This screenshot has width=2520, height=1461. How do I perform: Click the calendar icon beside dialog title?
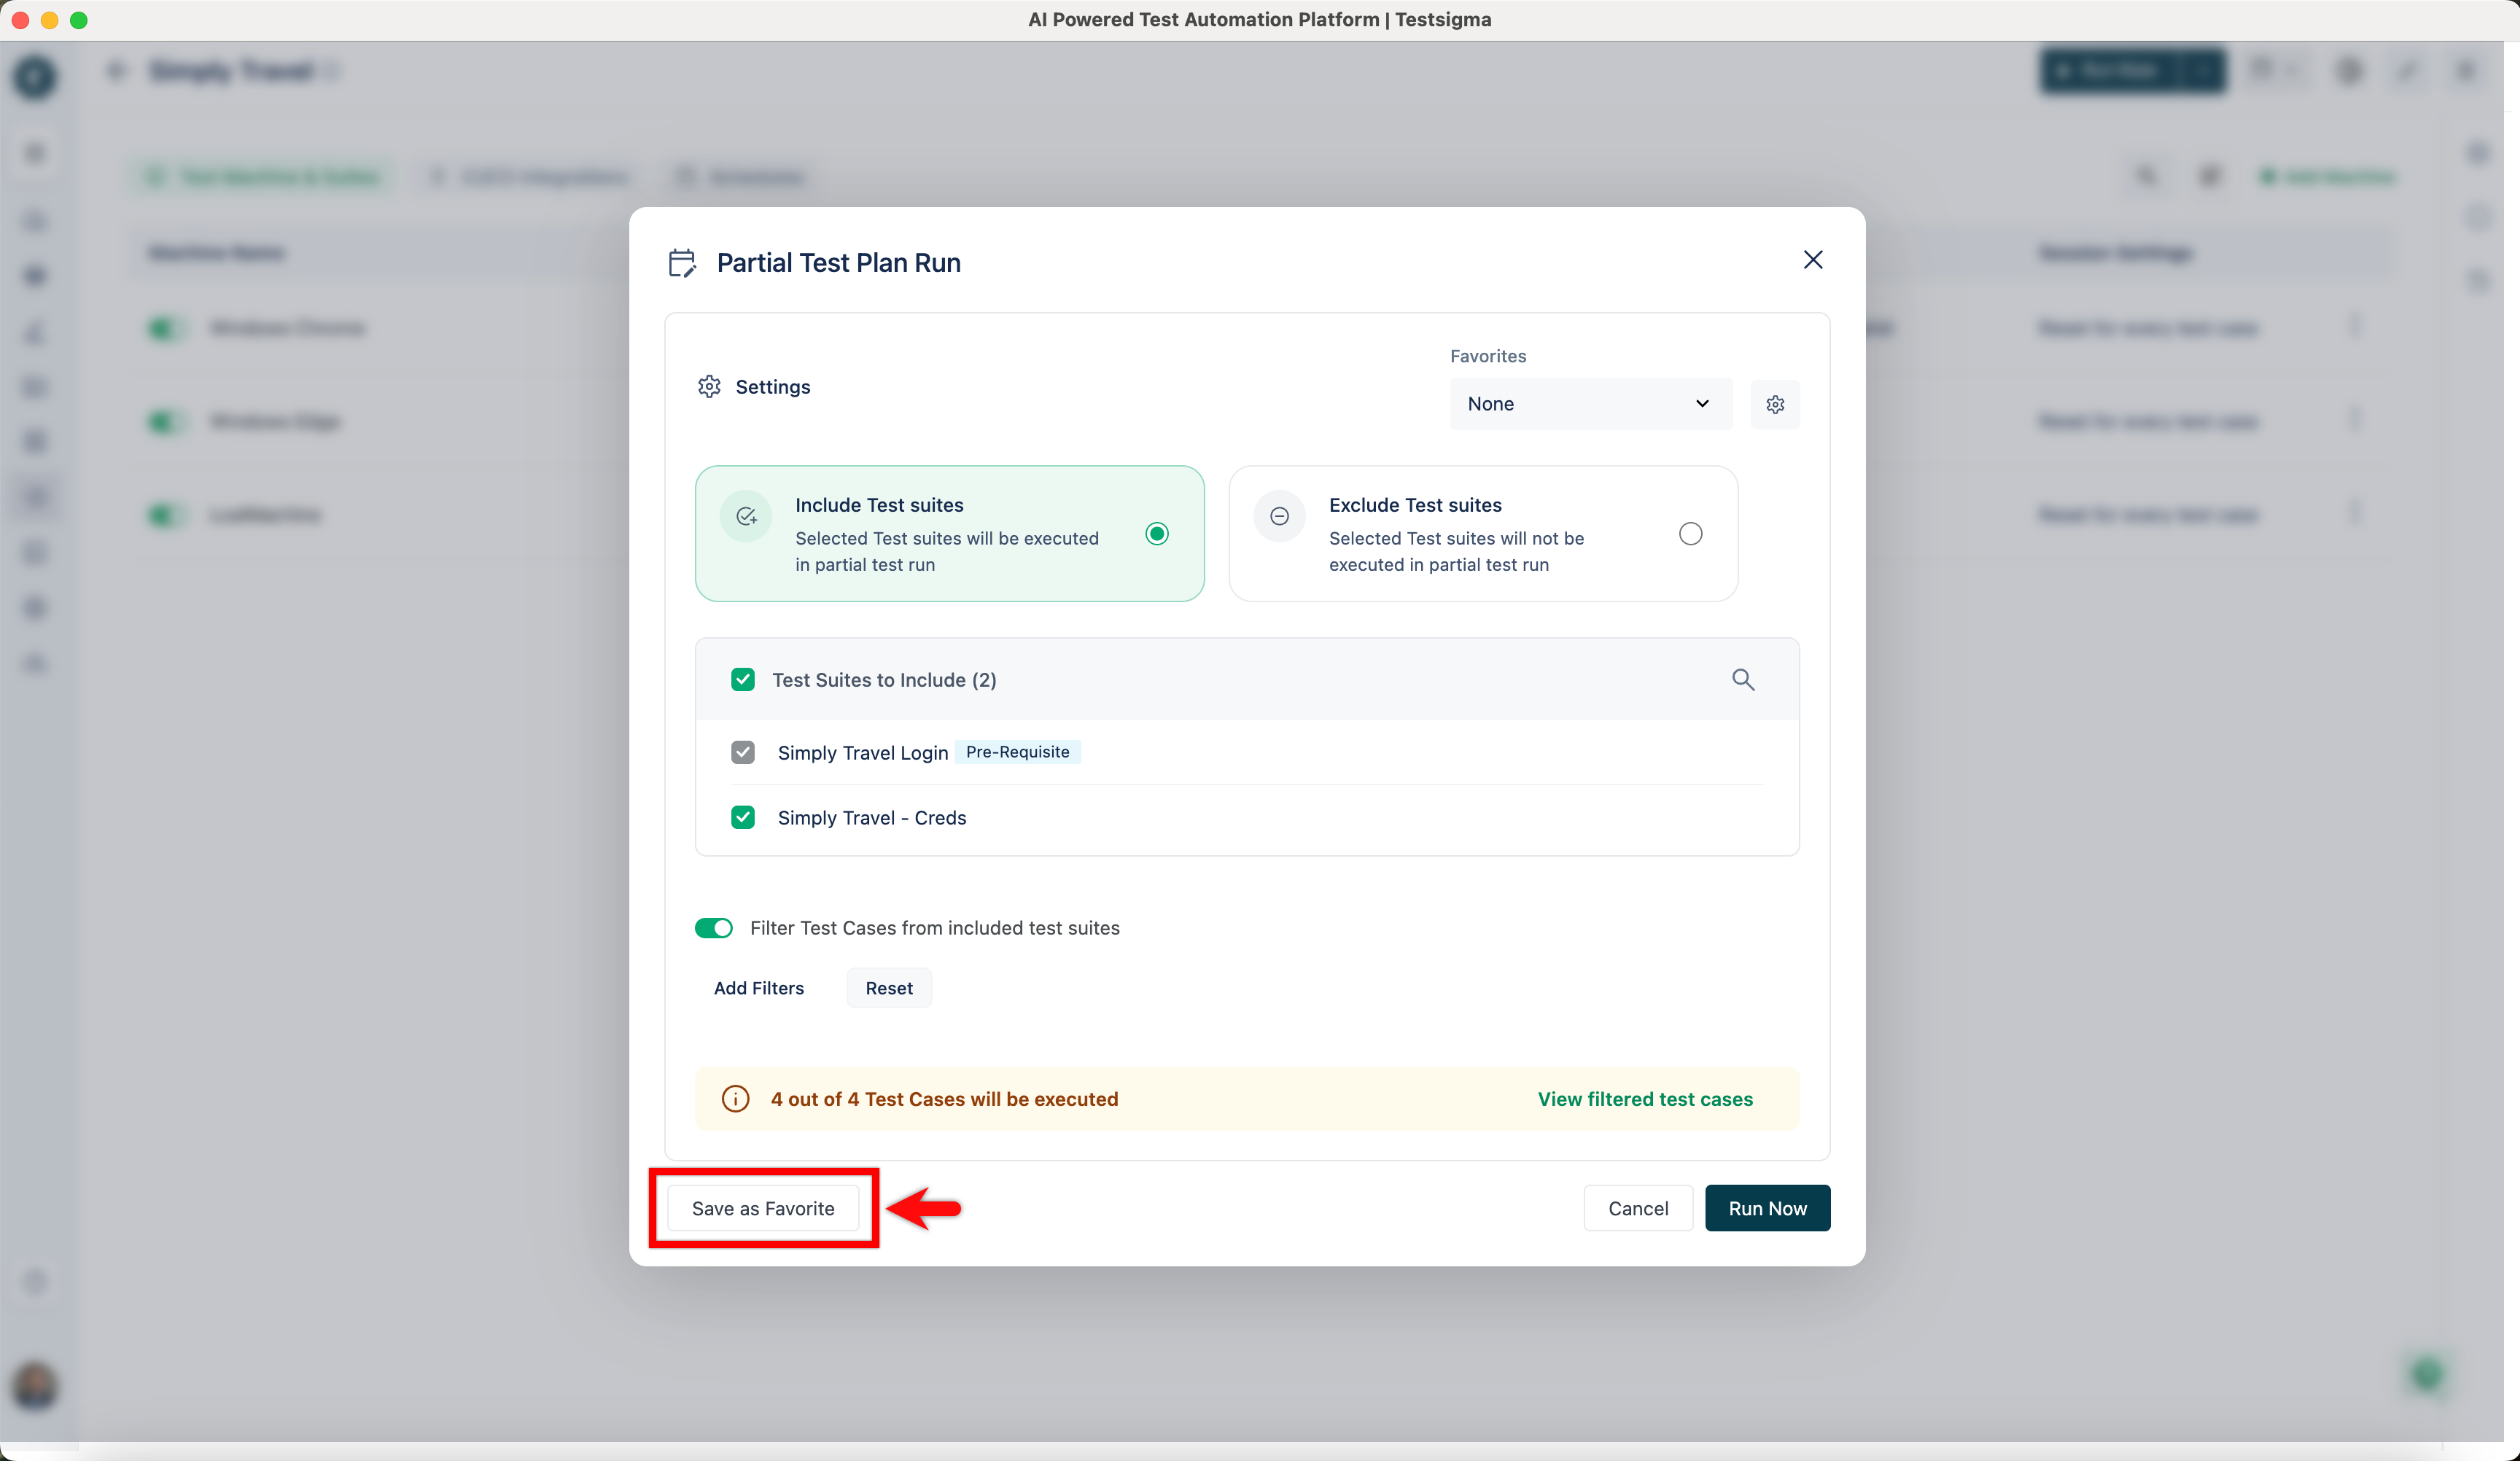tap(682, 263)
